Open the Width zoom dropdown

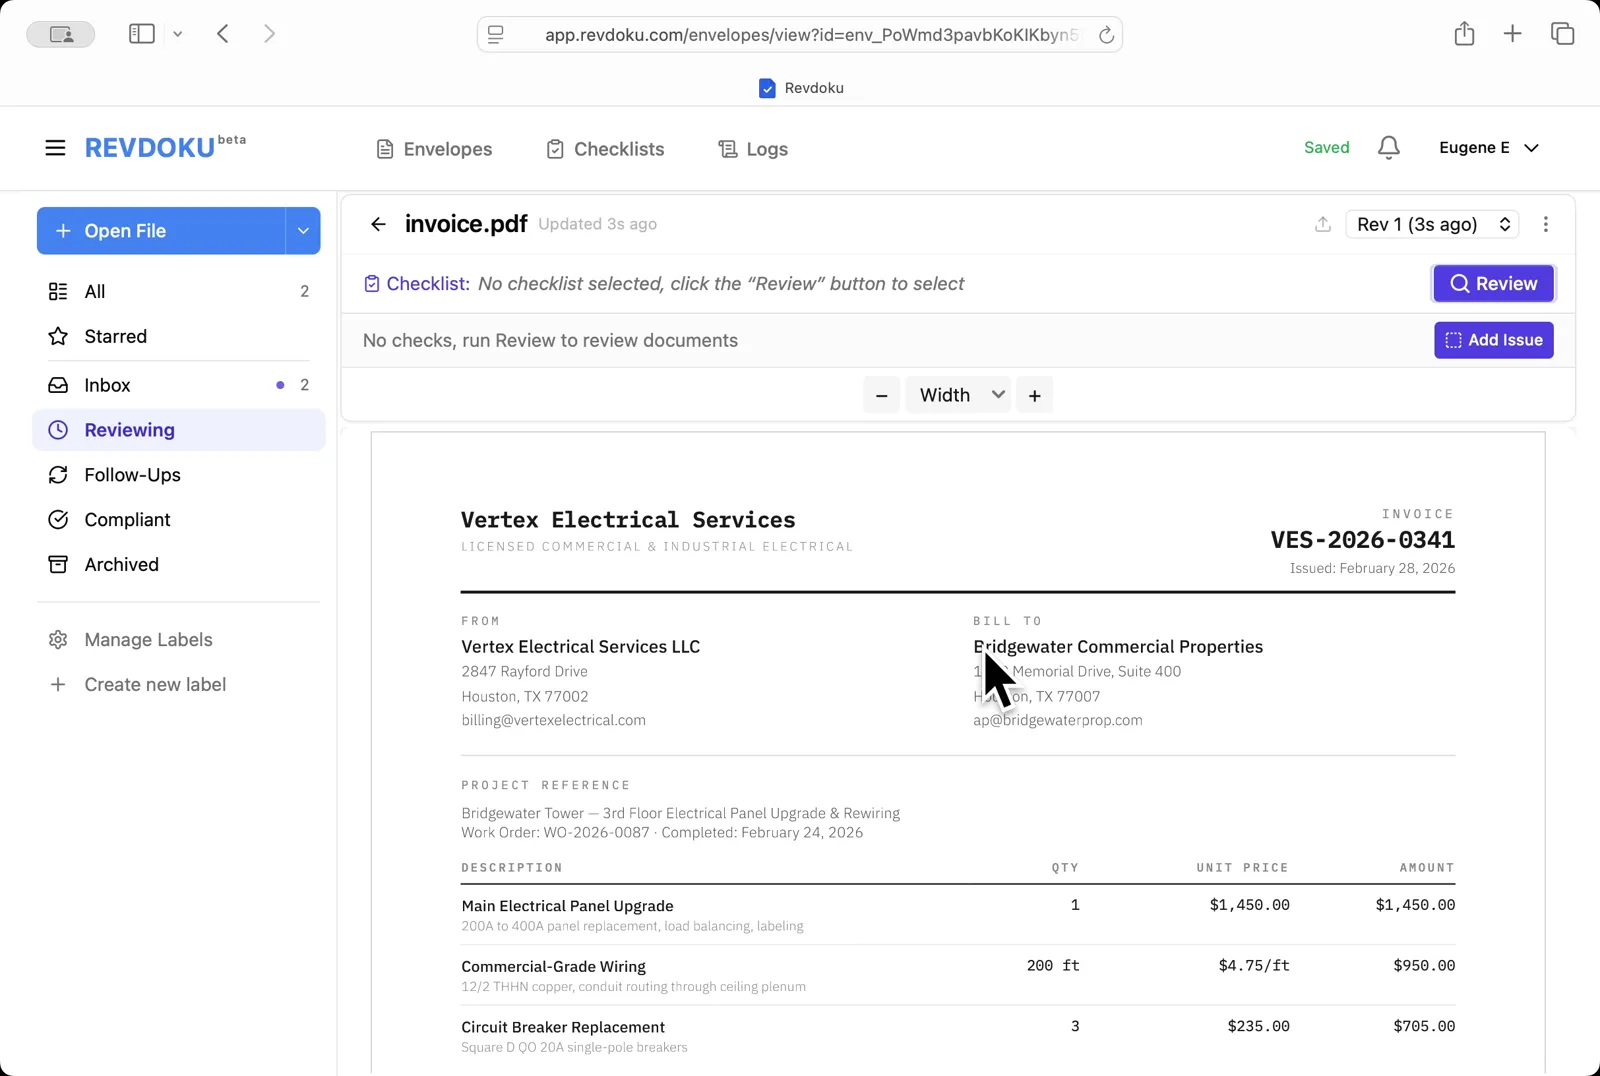click(x=957, y=394)
